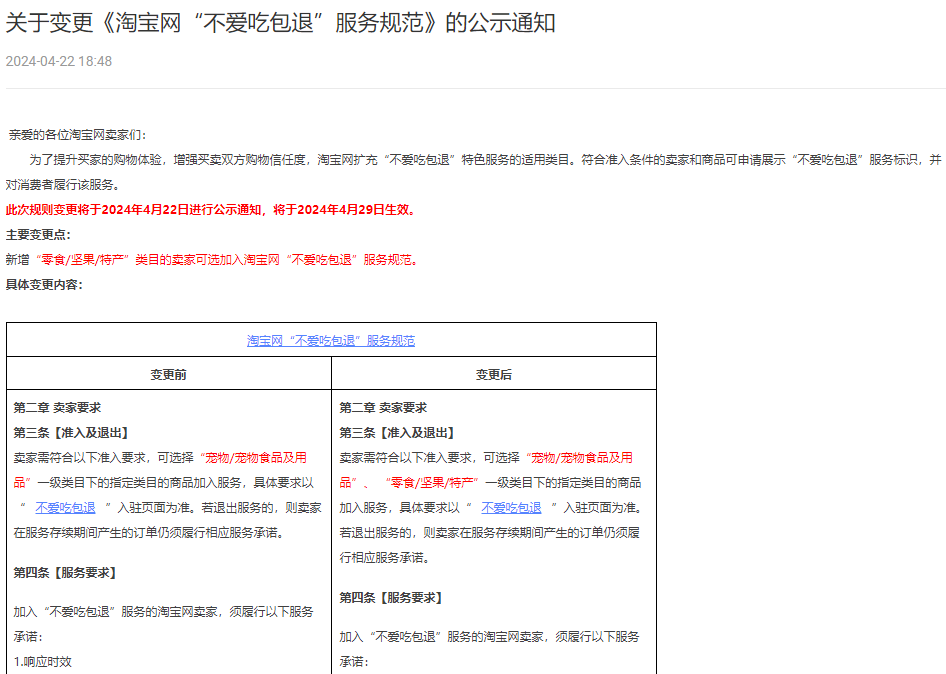Click 第二章 卖家要求 in the 变更后 column
Viewport: 946px width, 674px height.
[383, 408]
